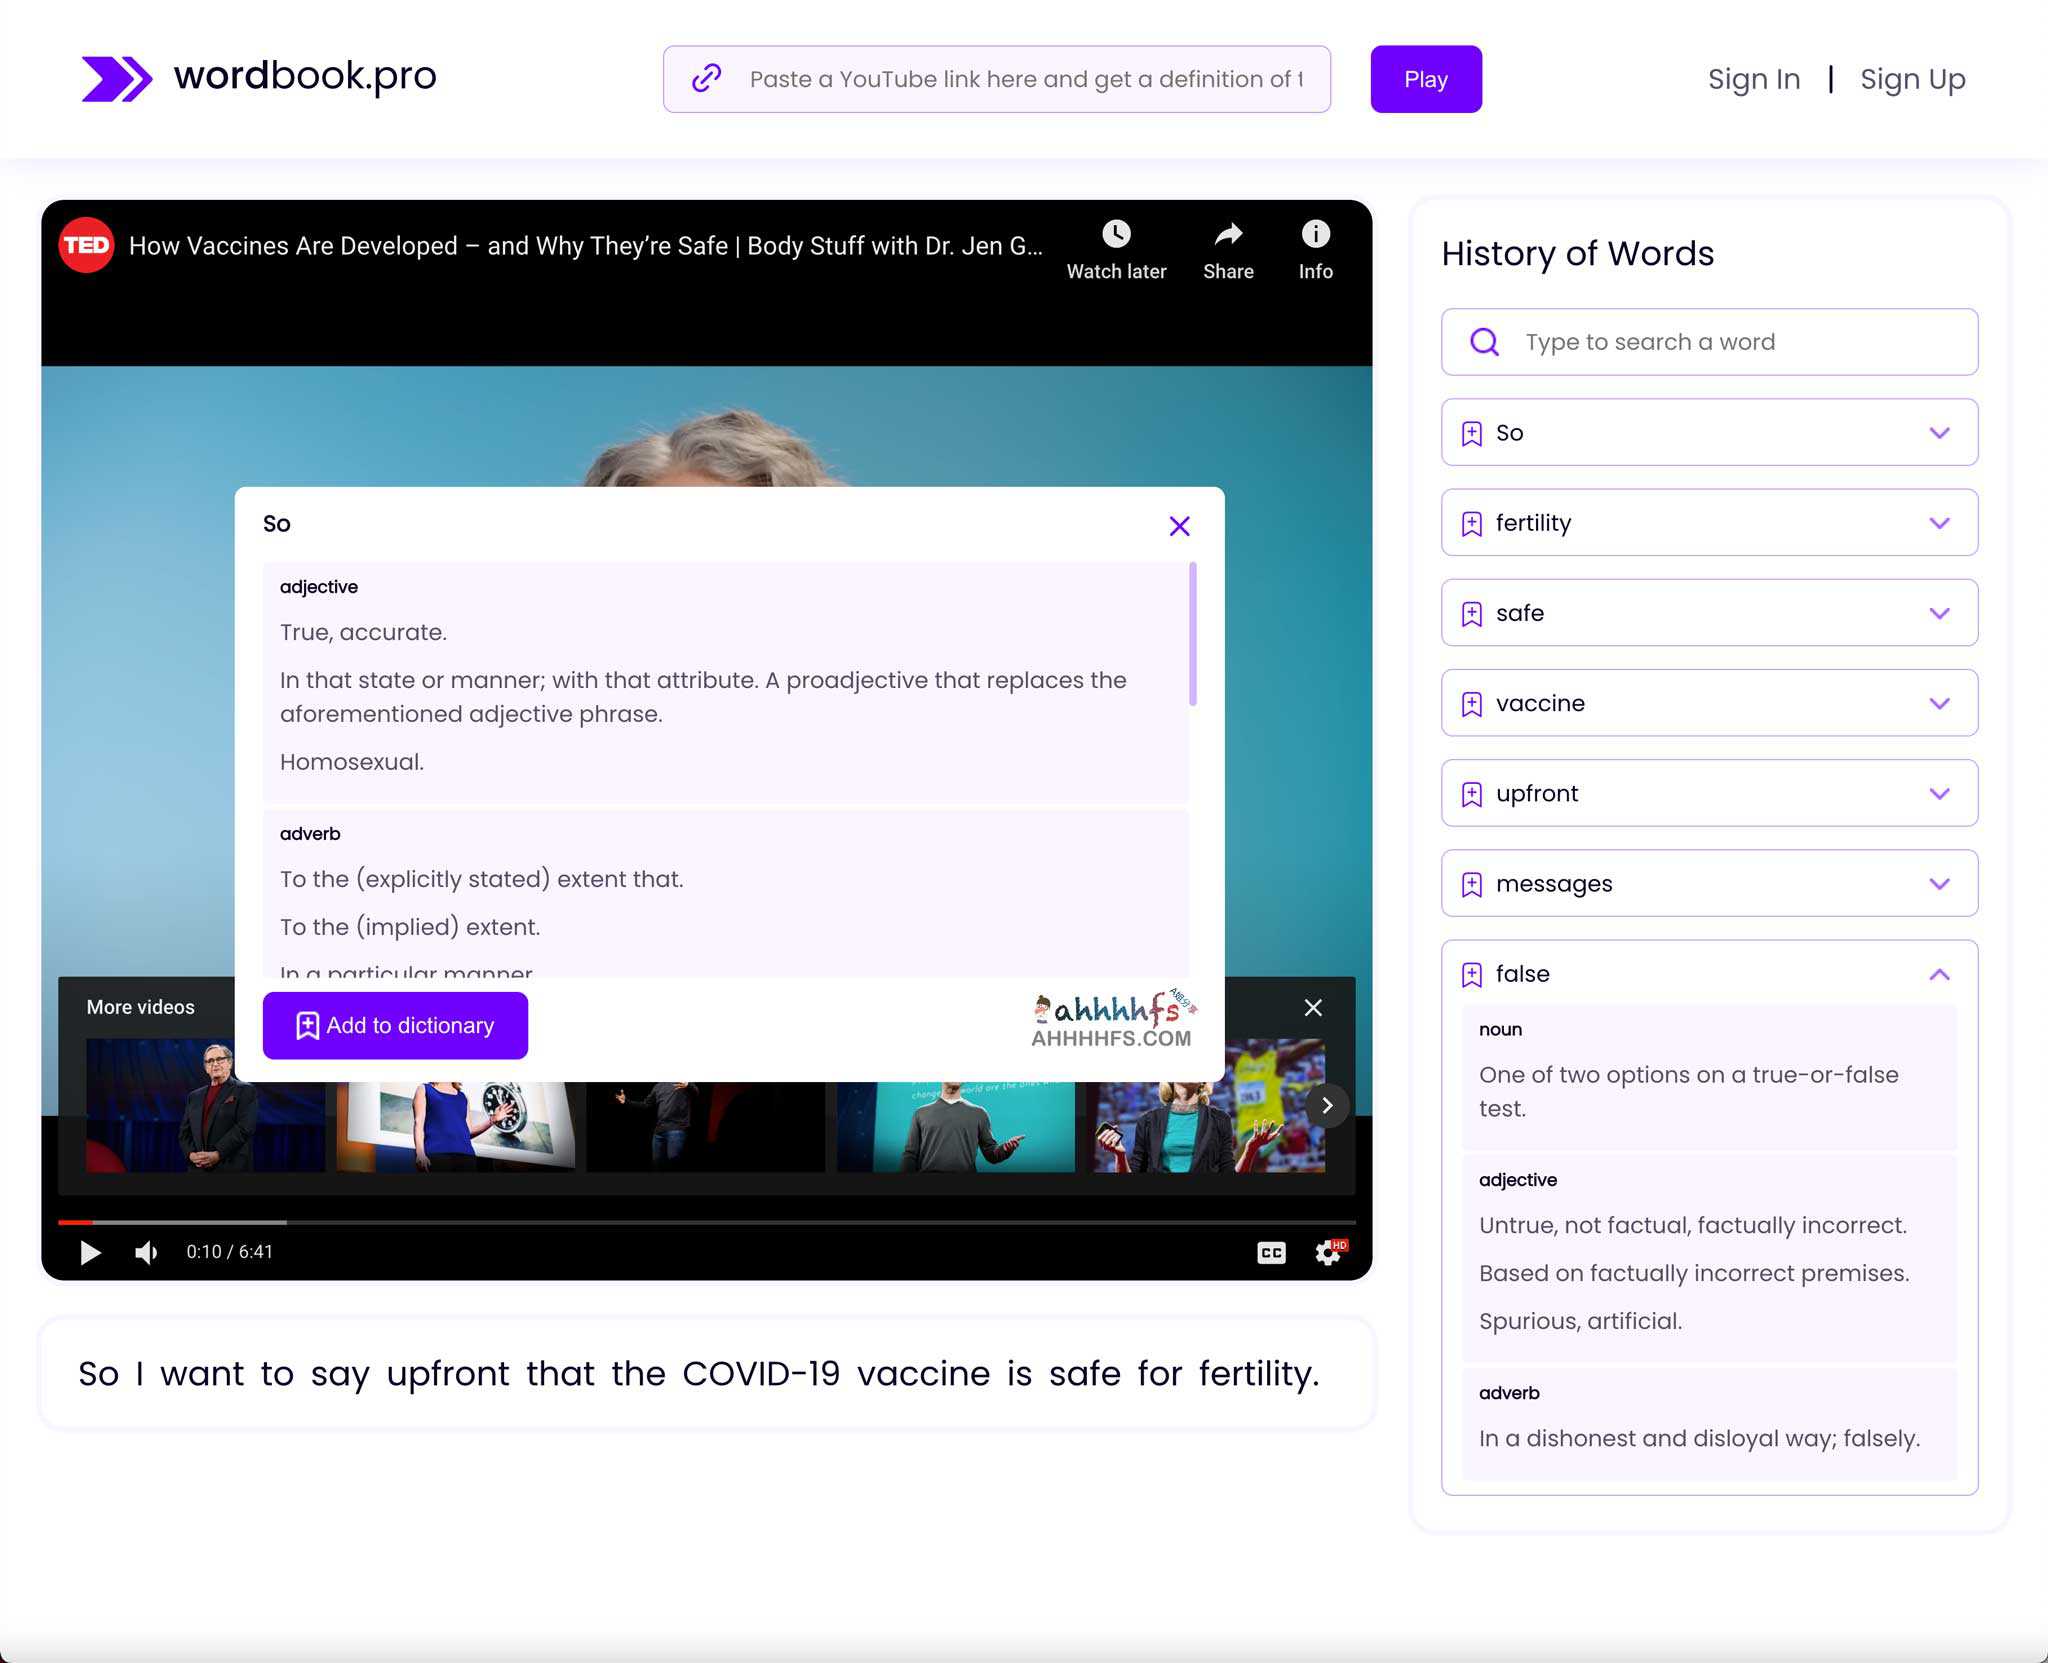This screenshot has height=1663, width=2048.
Task: Click the Play button on wordbook.pro
Action: pos(1425,78)
